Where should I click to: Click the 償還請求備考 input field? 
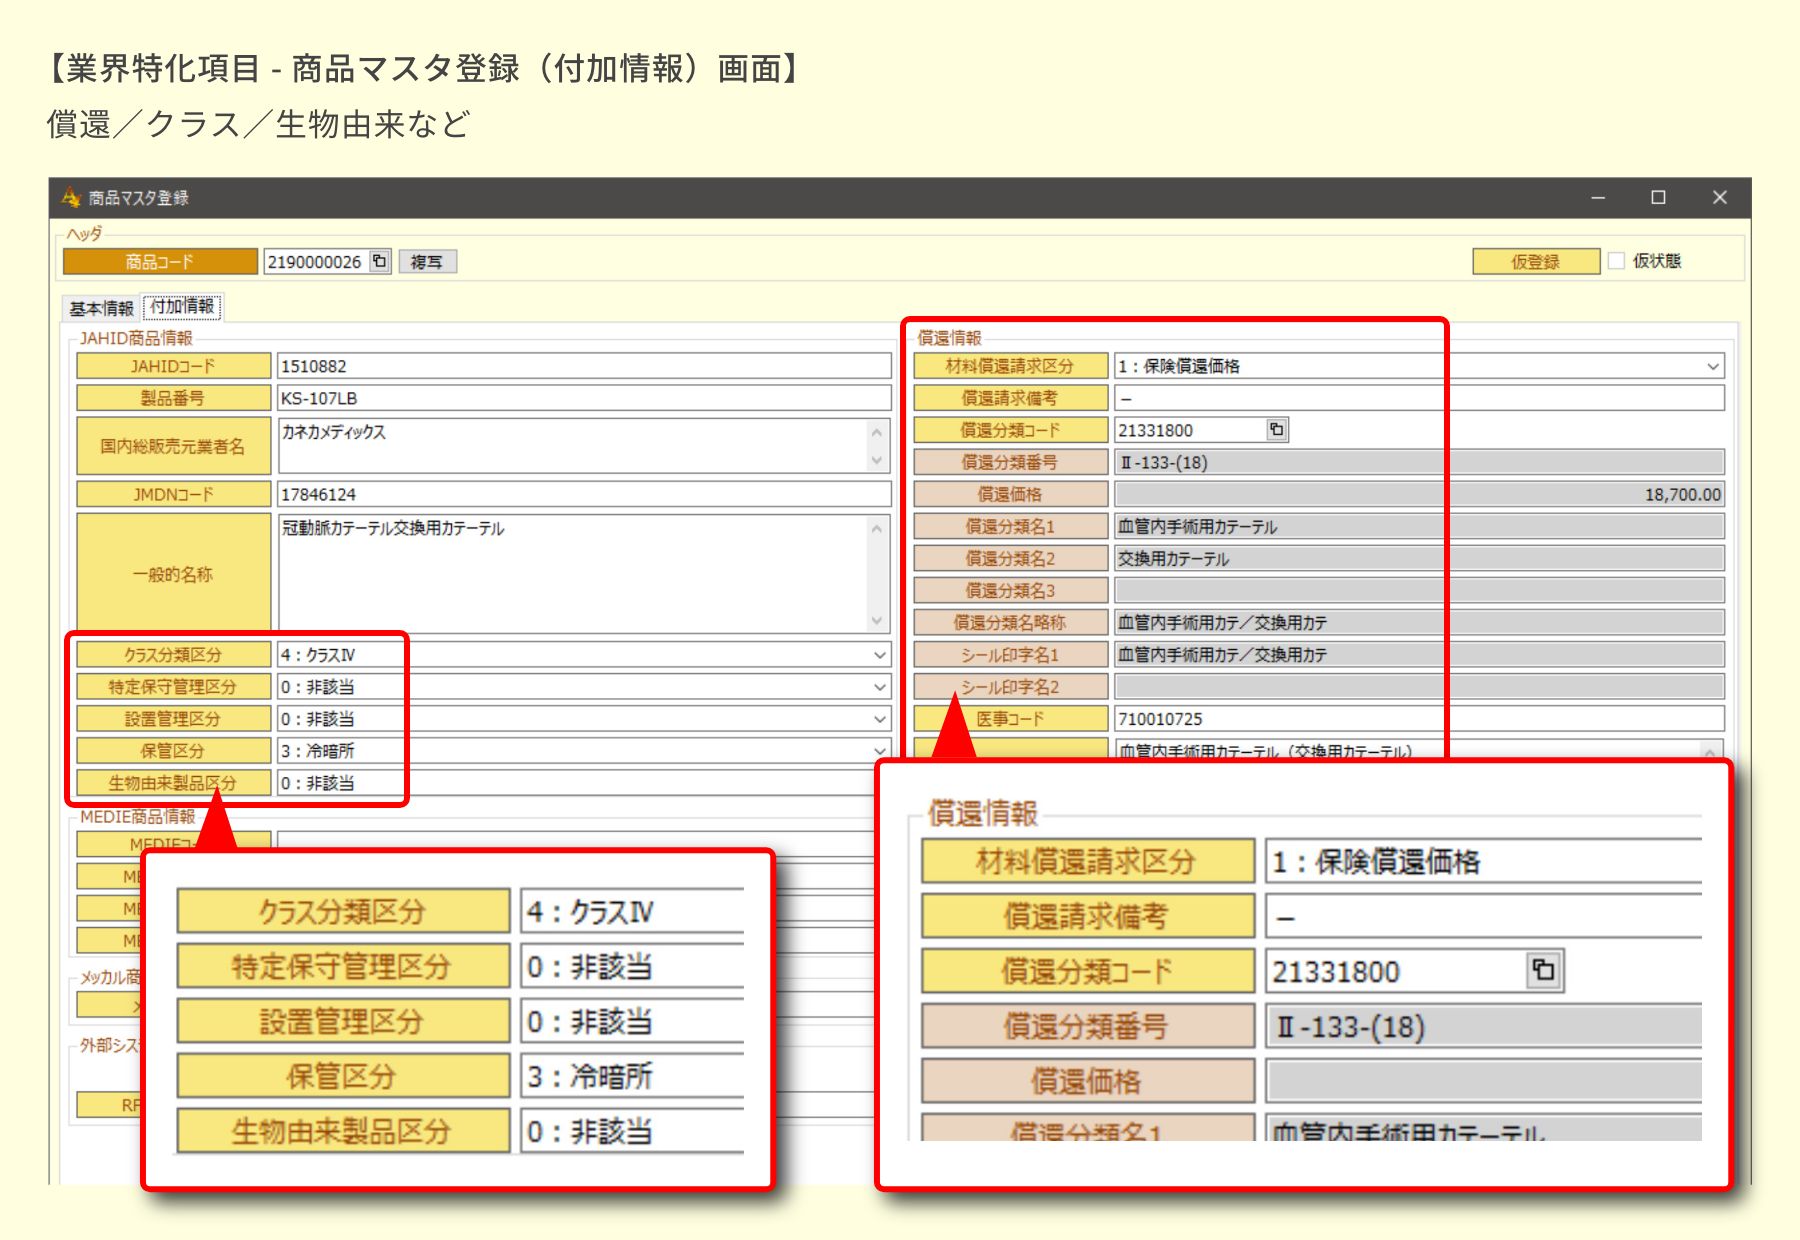pos(1419,398)
